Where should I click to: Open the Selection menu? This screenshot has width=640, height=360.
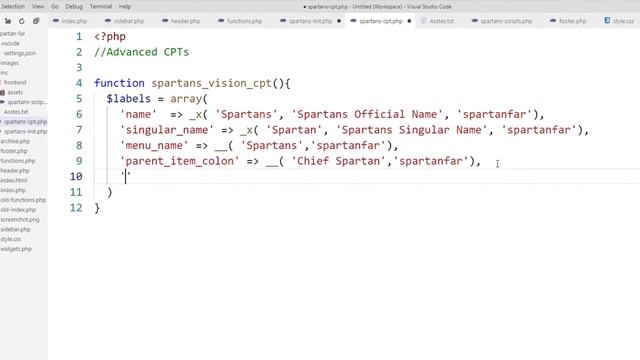point(13,7)
